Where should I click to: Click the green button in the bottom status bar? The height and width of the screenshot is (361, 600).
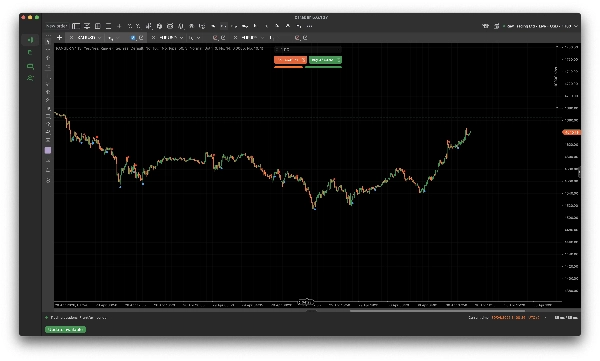click(65, 330)
